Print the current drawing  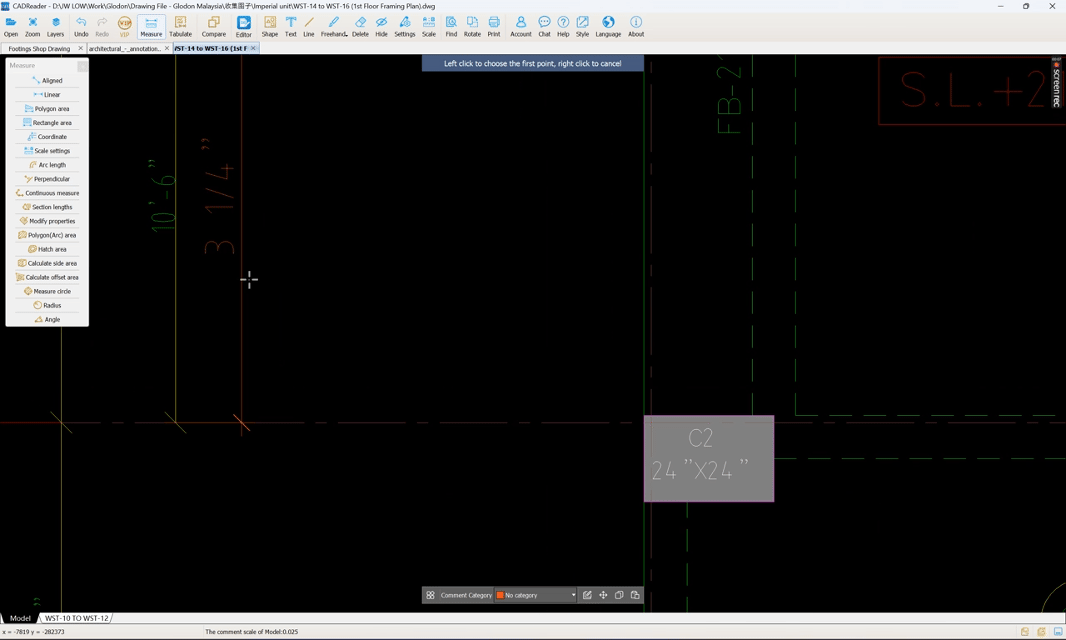tap(493, 26)
